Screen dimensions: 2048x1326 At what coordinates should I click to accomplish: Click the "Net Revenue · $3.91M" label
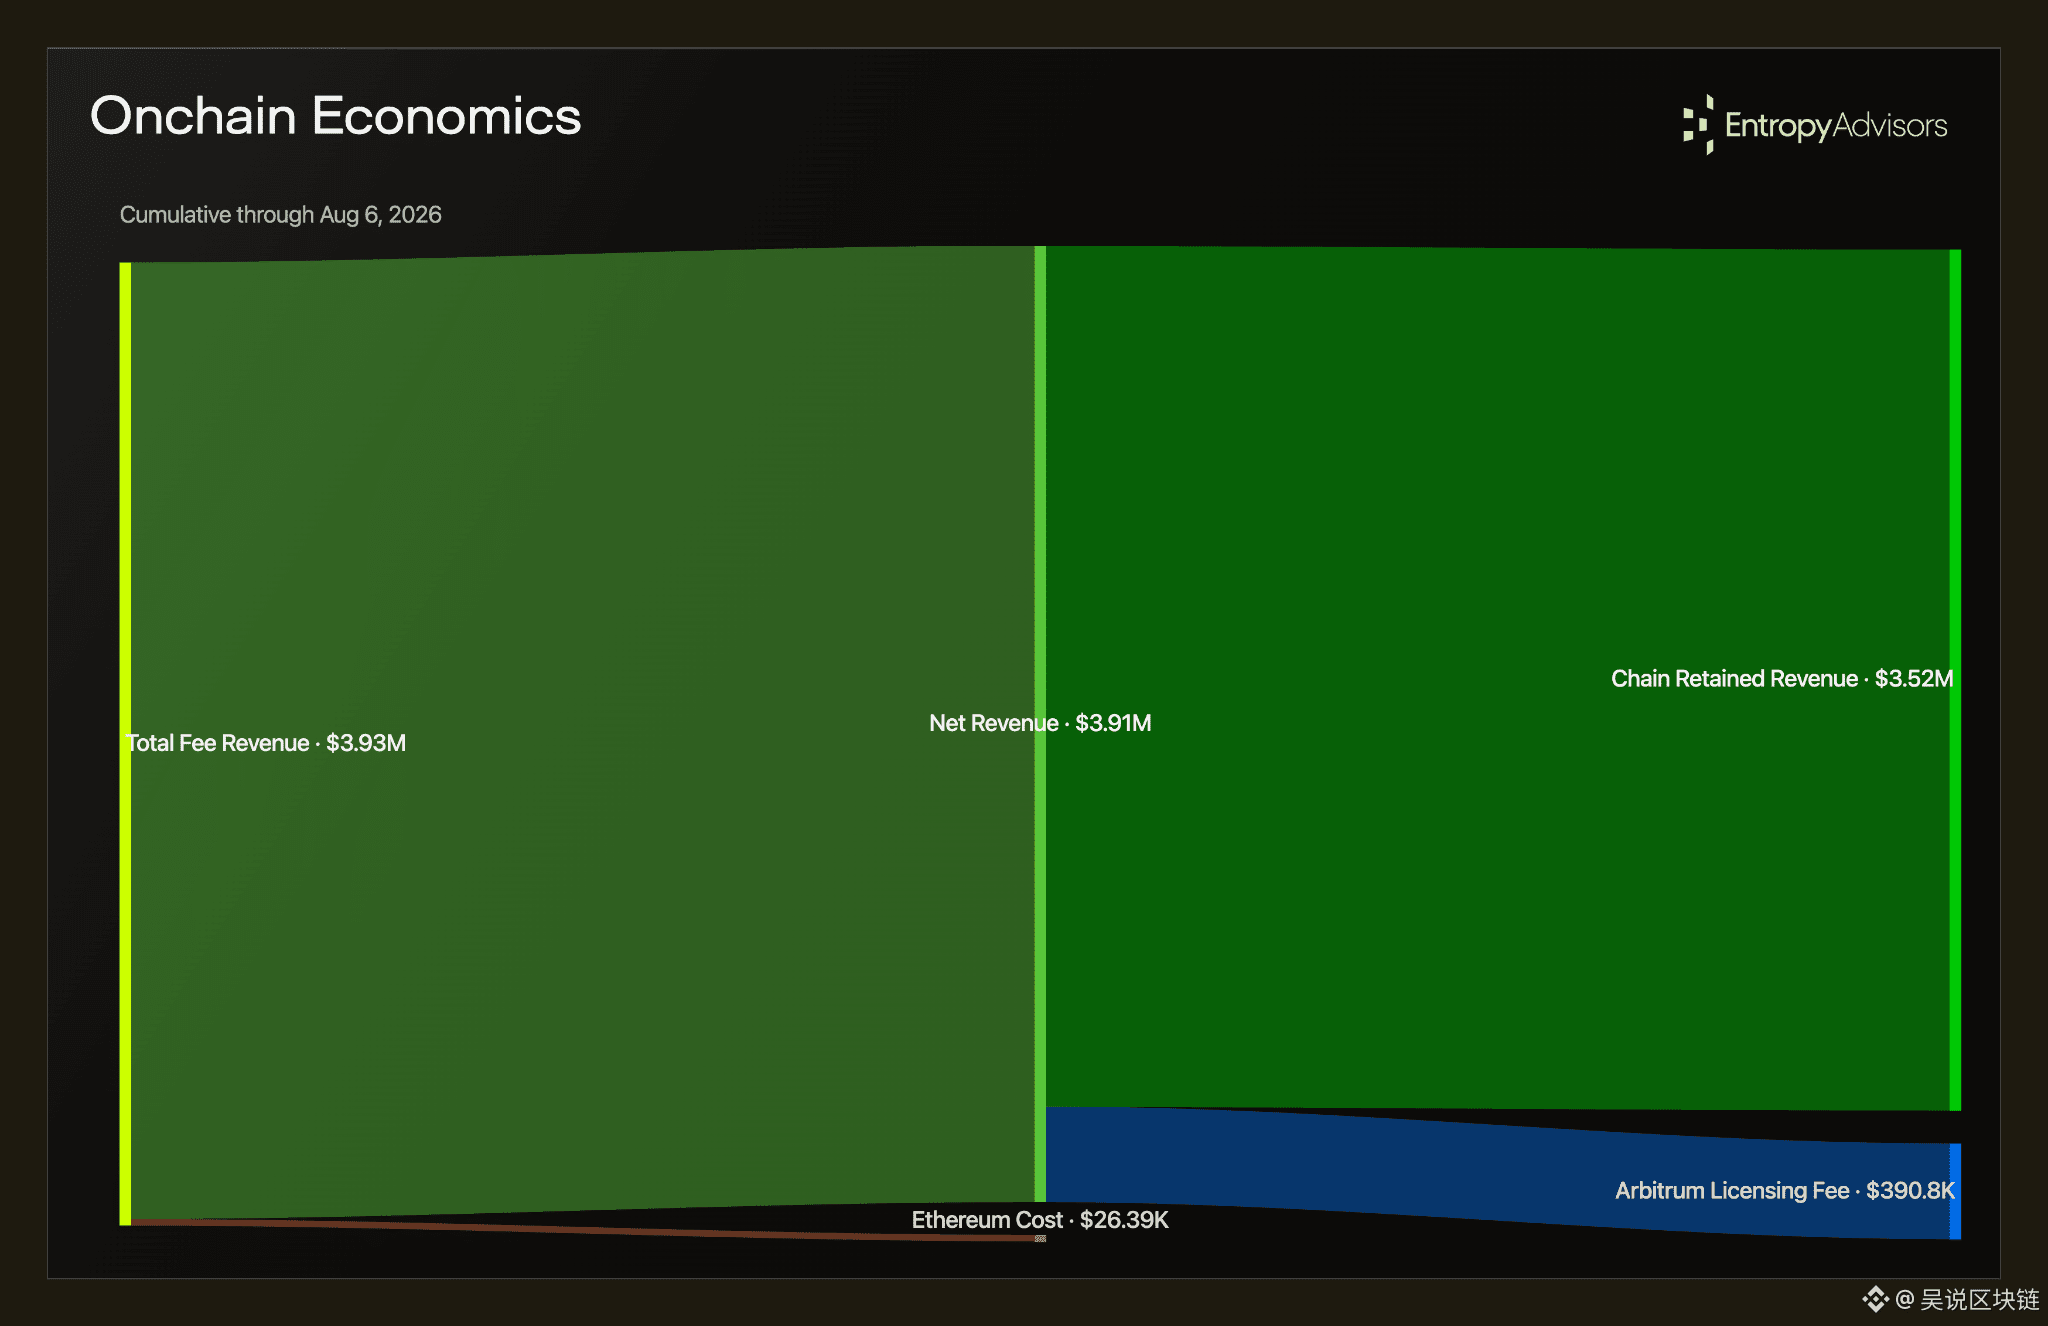(x=1040, y=723)
